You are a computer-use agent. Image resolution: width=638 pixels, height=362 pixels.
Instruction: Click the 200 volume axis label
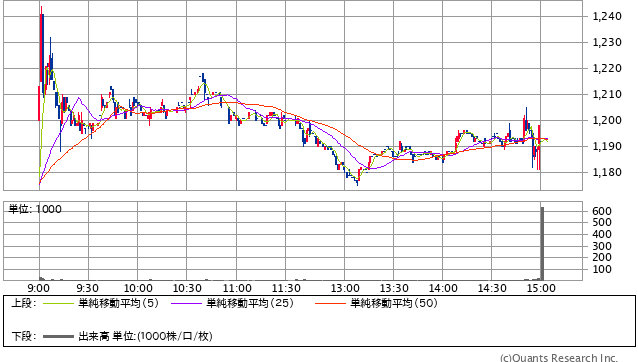(602, 257)
